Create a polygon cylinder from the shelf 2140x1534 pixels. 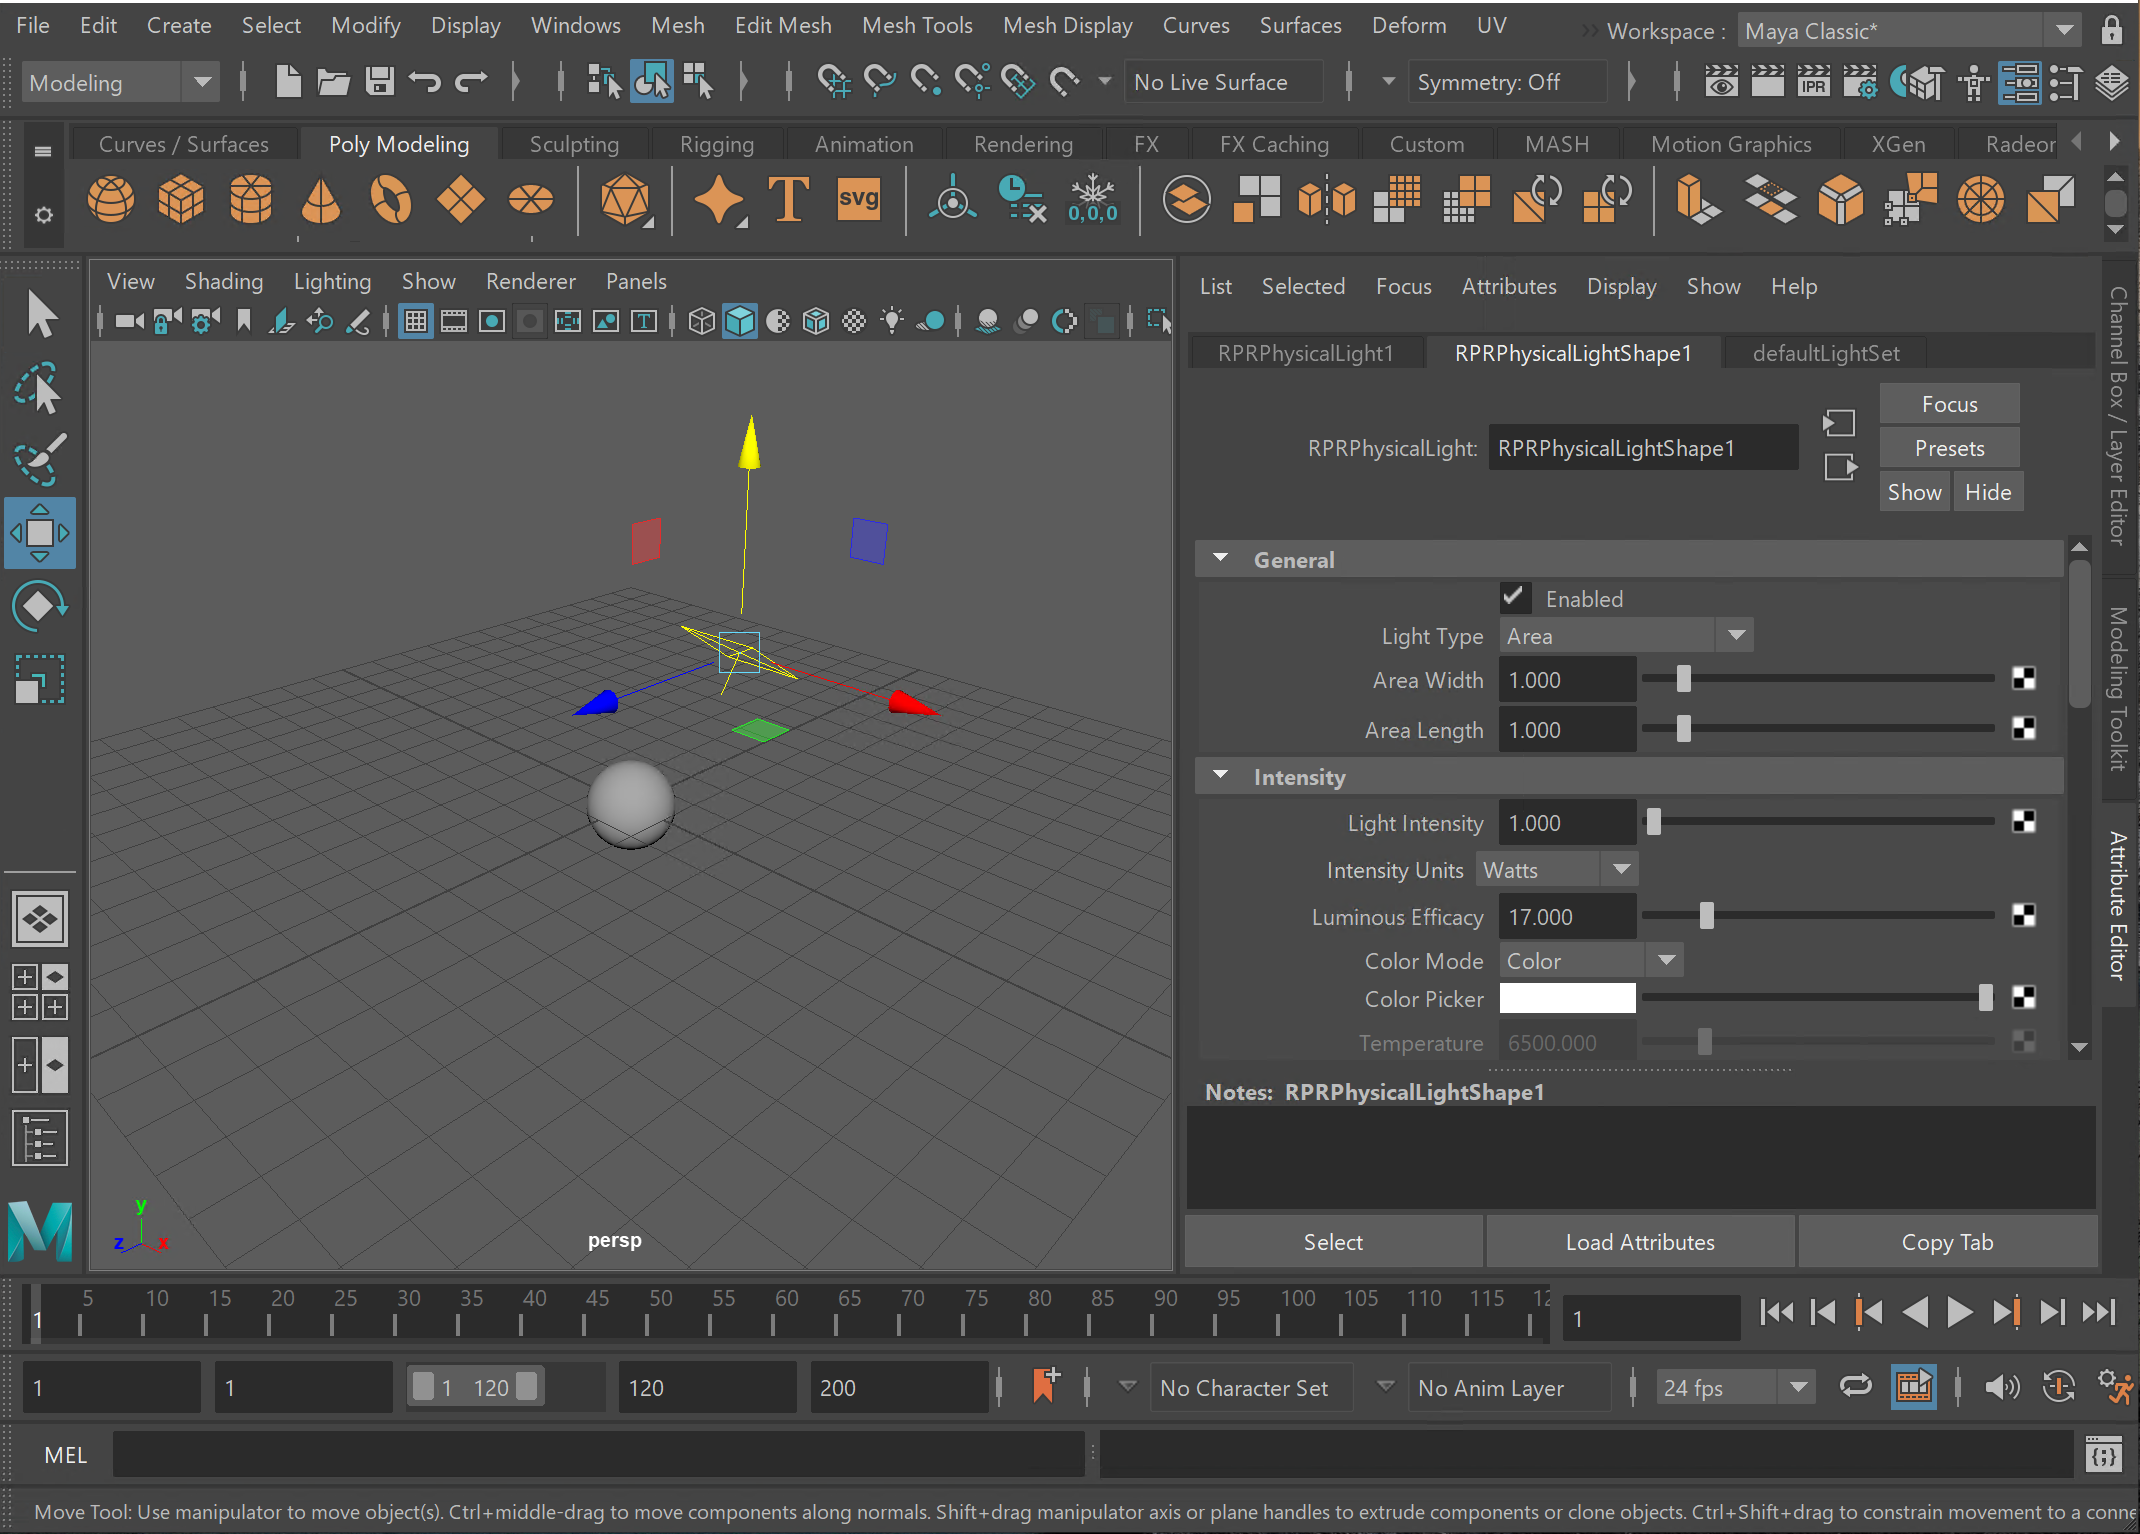click(x=251, y=199)
